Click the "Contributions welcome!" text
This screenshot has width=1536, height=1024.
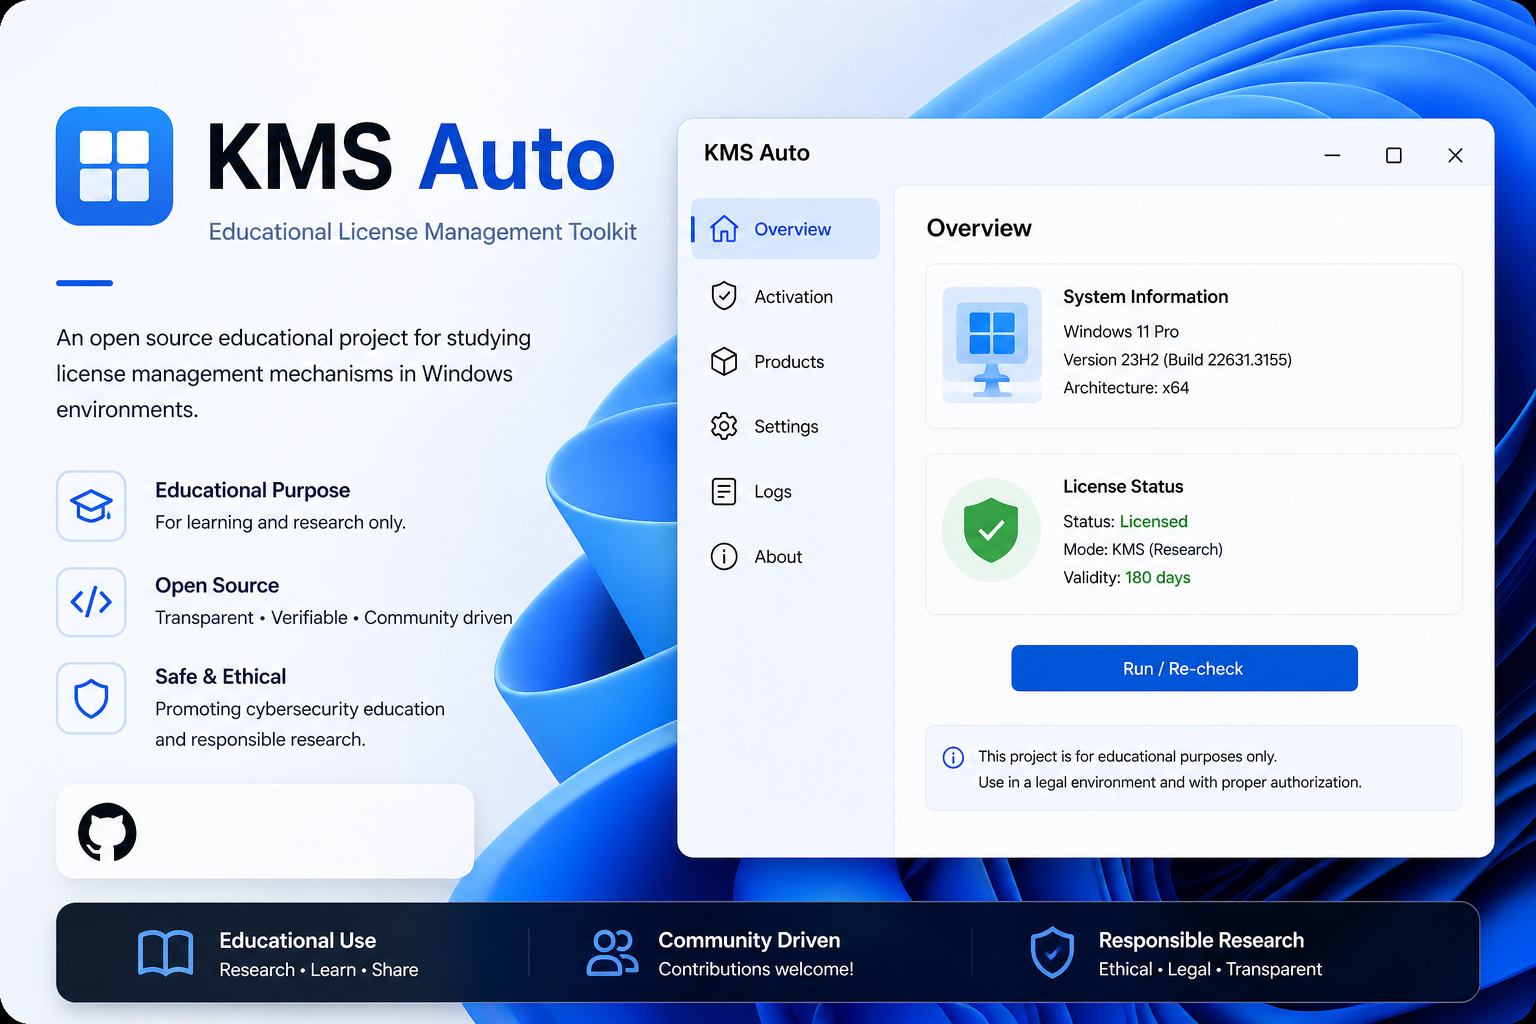[x=756, y=969]
